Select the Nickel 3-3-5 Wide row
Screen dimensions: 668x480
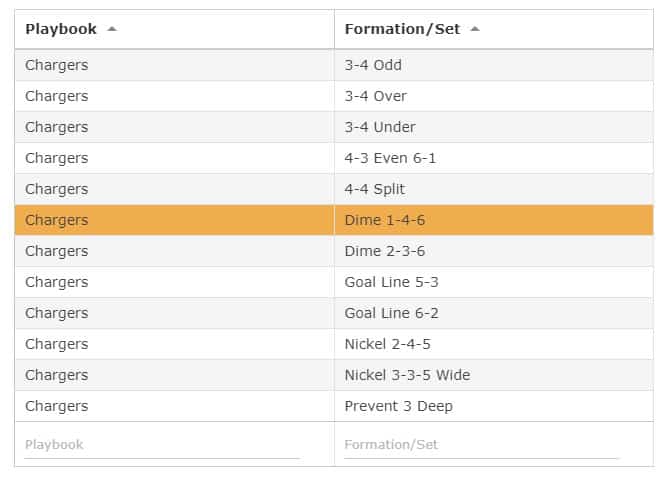click(334, 375)
